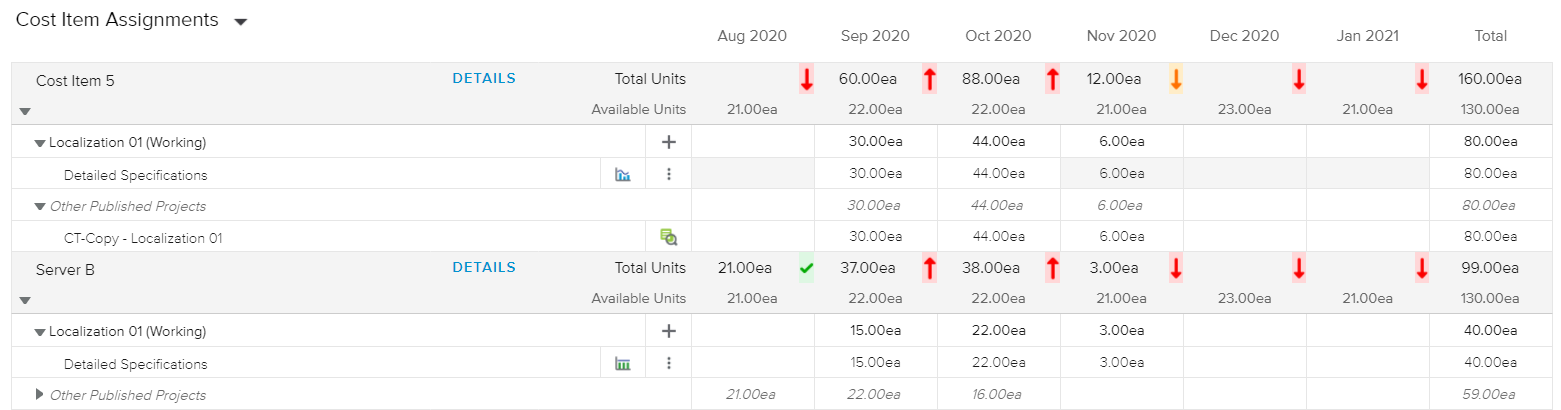Open the chart icon in Cost Item 5 Detailed Specifications
Viewport: 1561px width, 410px height.
pyautogui.click(x=623, y=175)
